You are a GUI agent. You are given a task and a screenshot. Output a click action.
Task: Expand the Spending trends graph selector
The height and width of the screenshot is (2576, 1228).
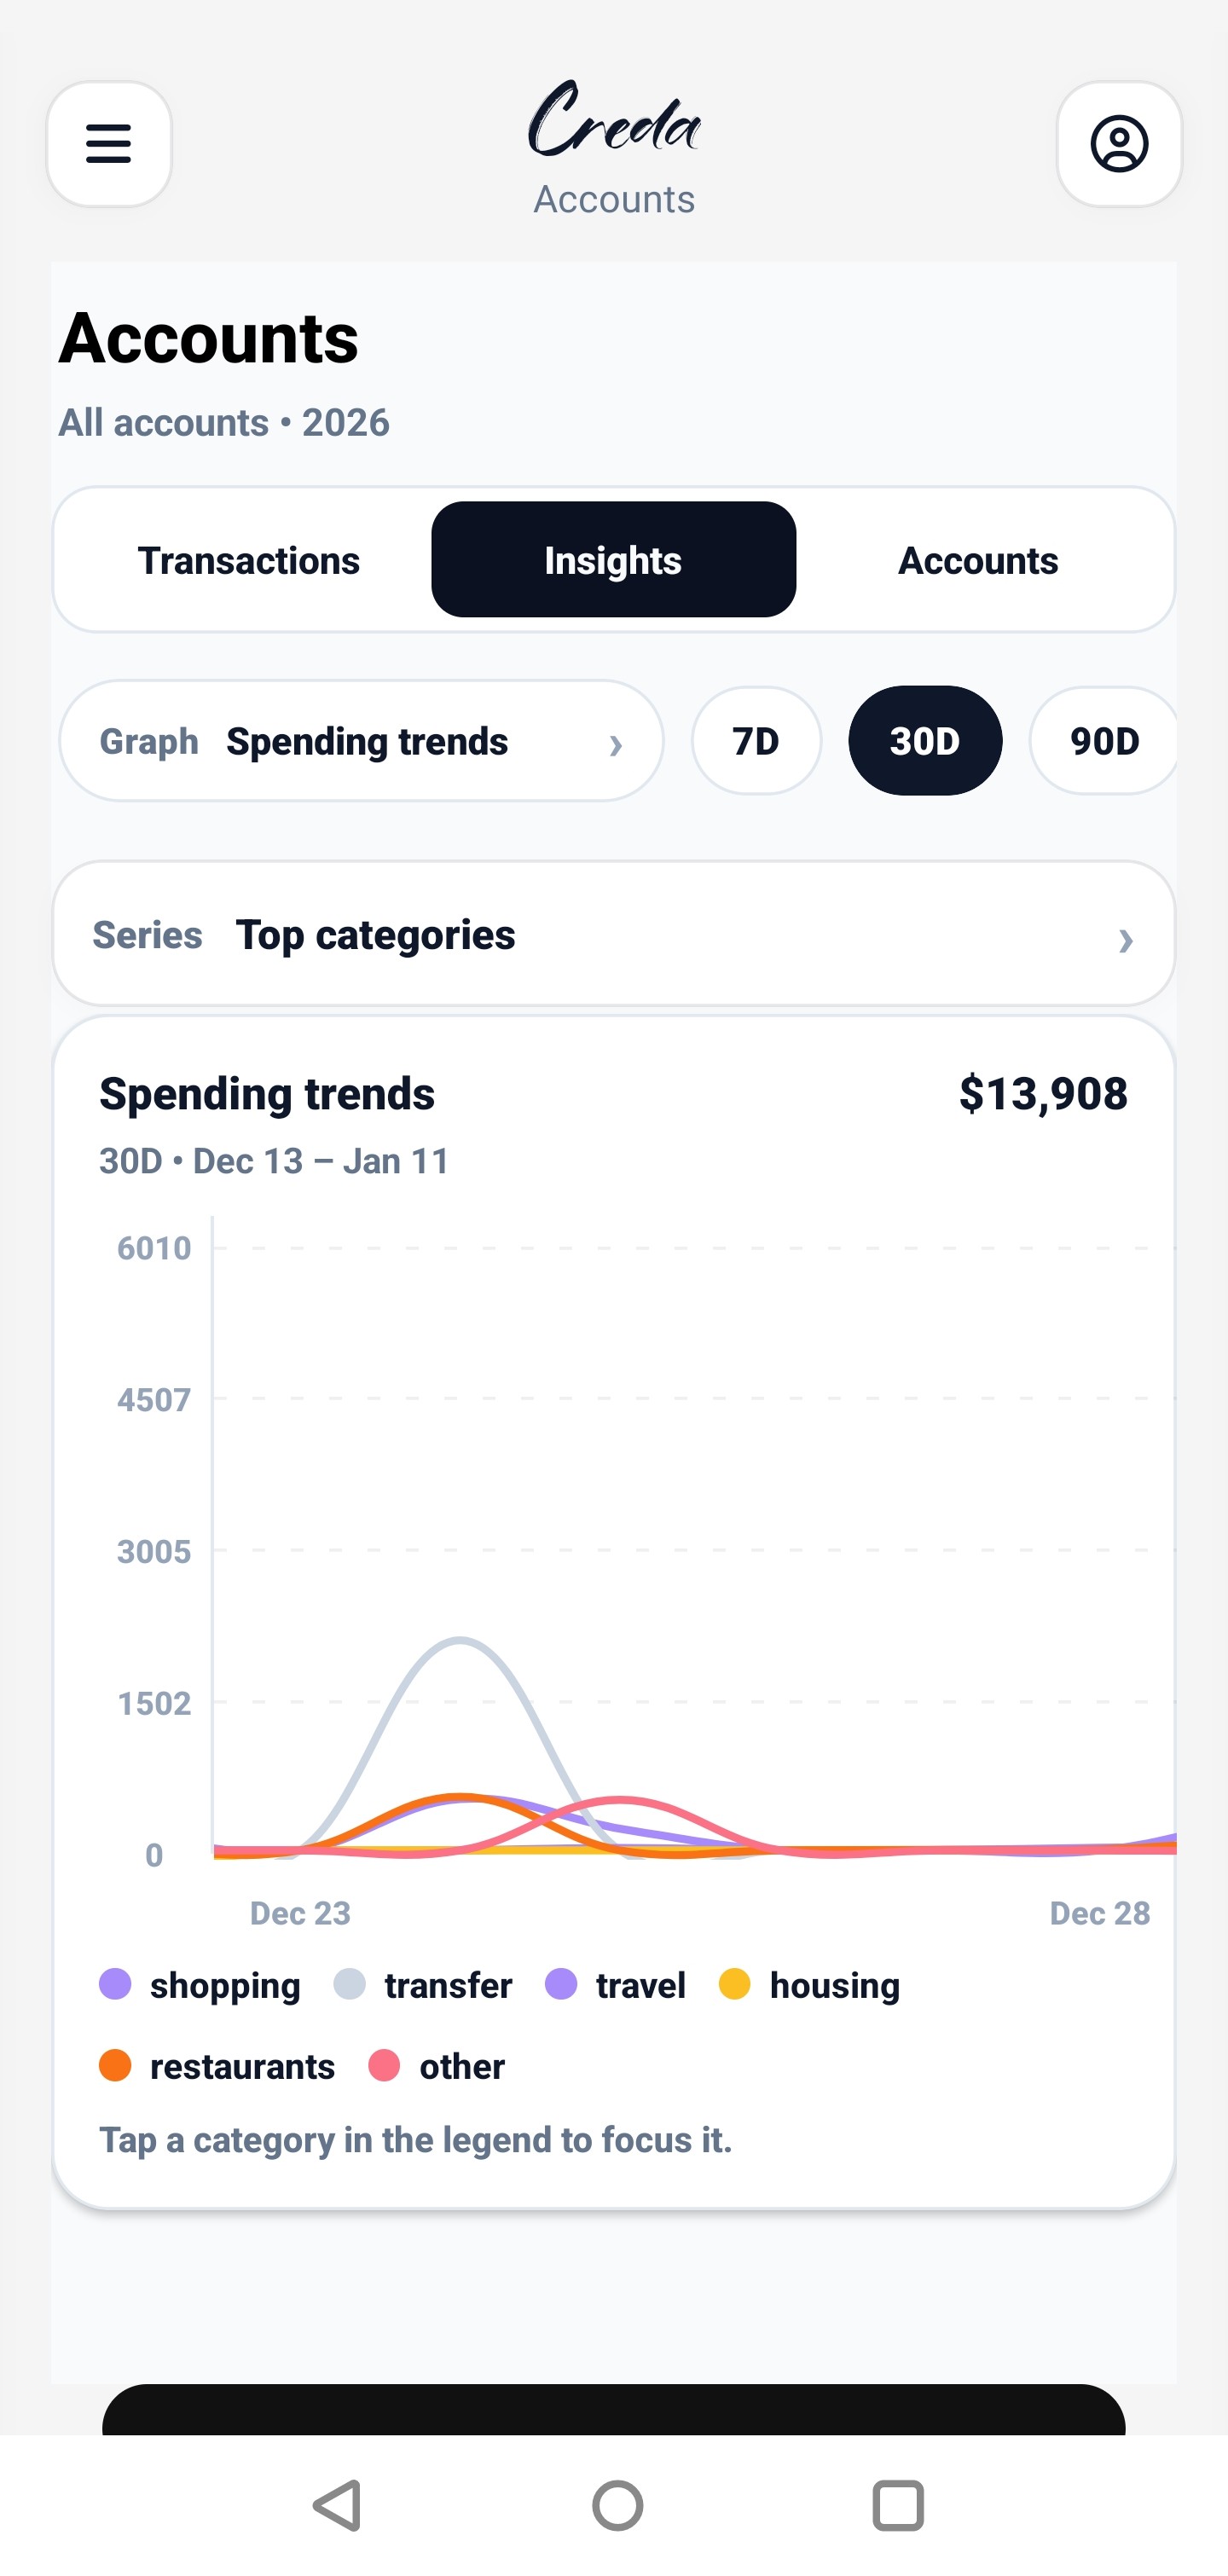pos(360,741)
